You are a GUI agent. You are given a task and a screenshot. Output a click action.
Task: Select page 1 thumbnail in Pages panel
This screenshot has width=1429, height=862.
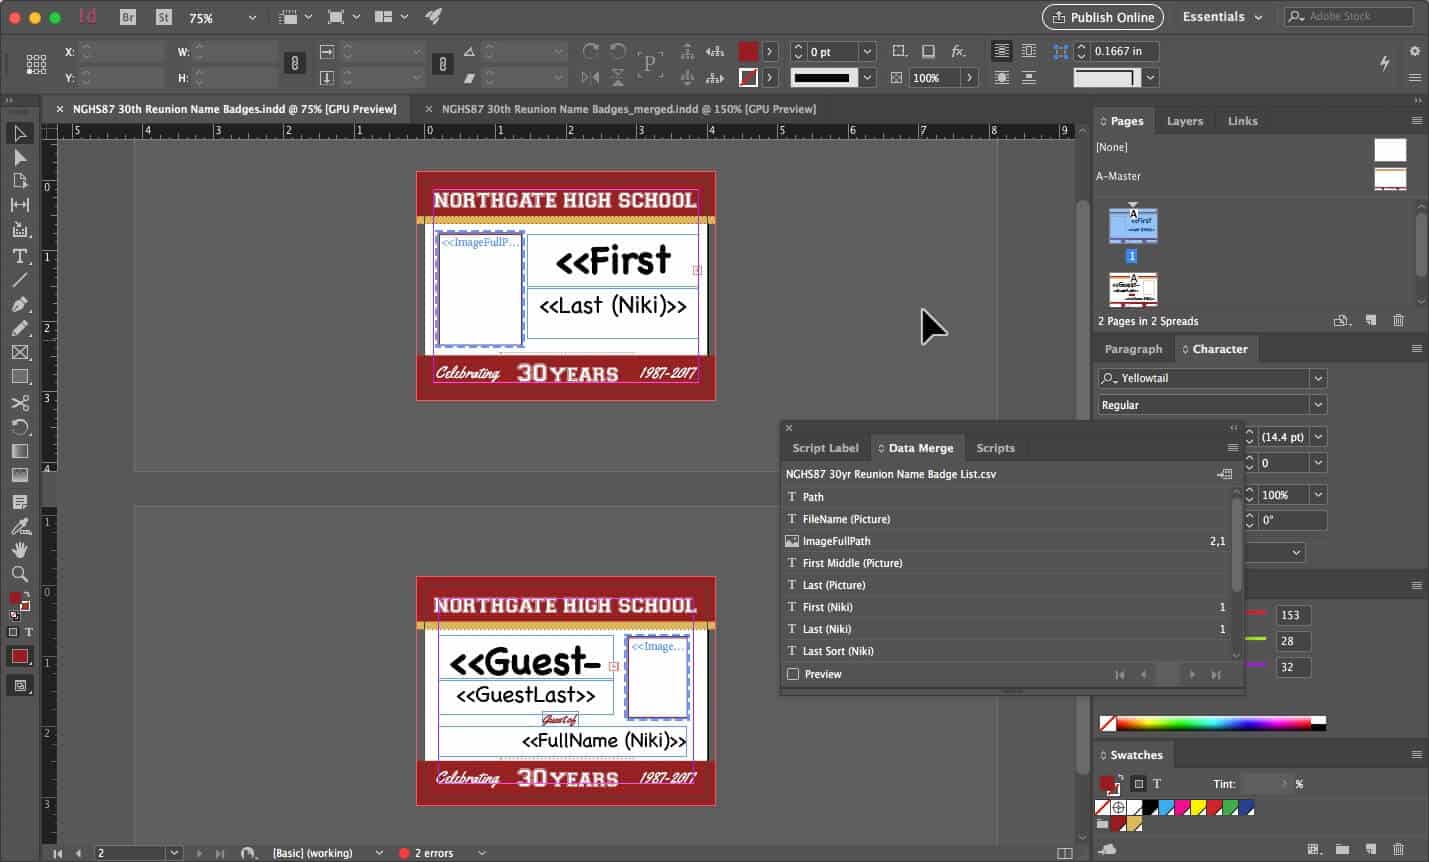1132,225
